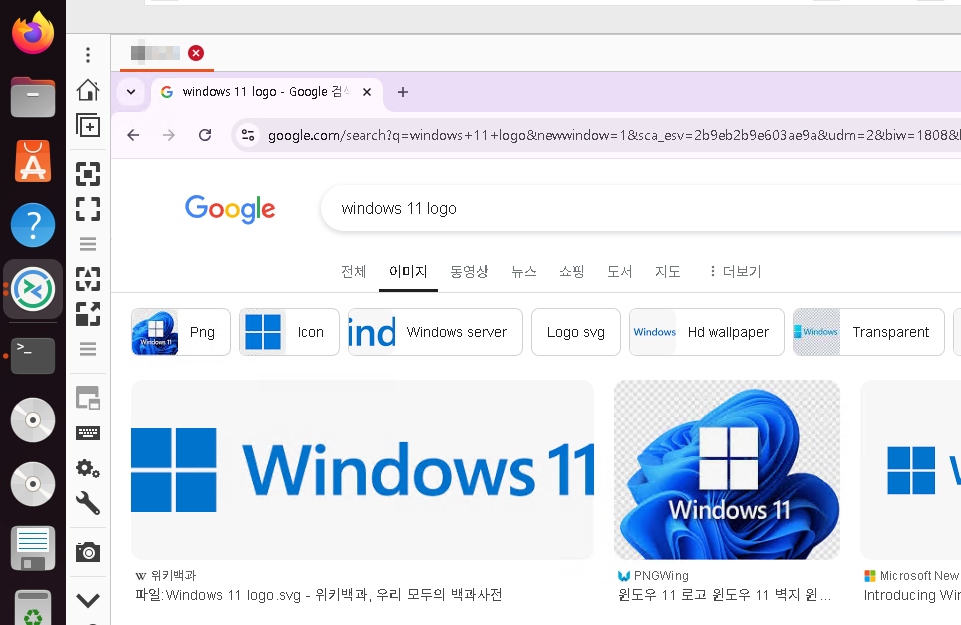
Task: Expand the 더보기 more menu
Action: coord(734,271)
